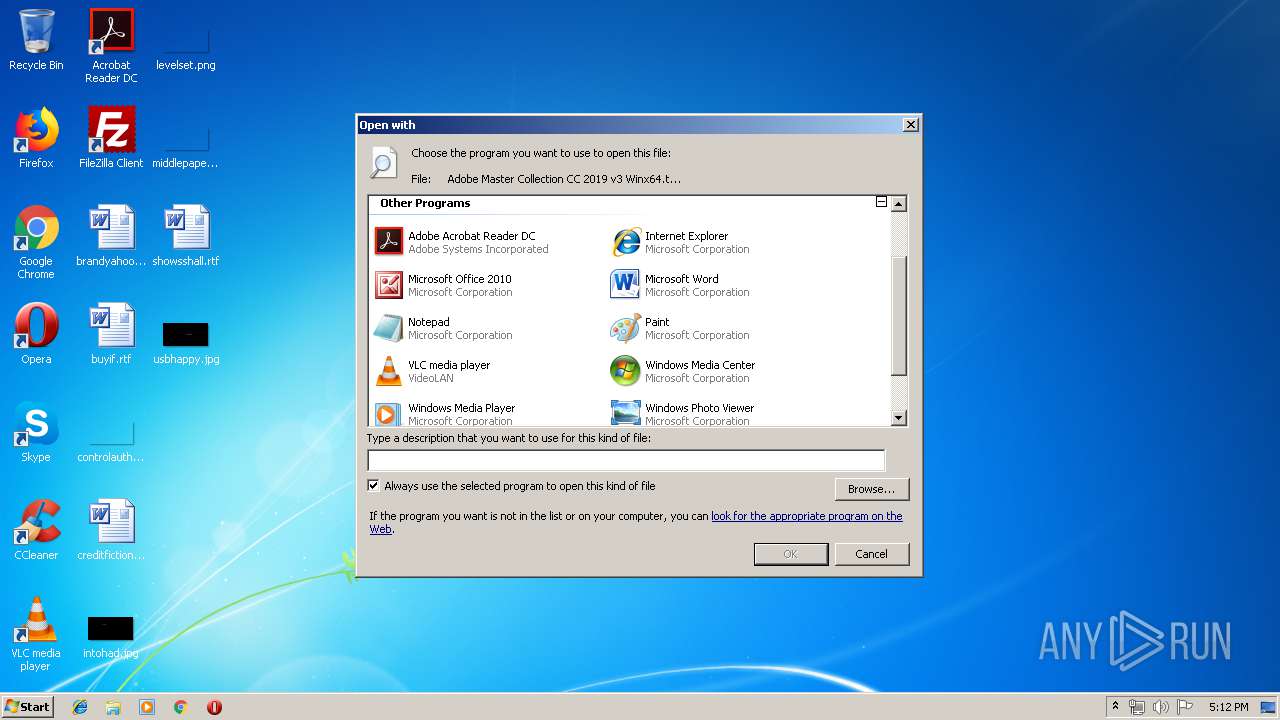Choose Windows Media Center program
Viewport: 1280px width, 720px height.
point(683,371)
